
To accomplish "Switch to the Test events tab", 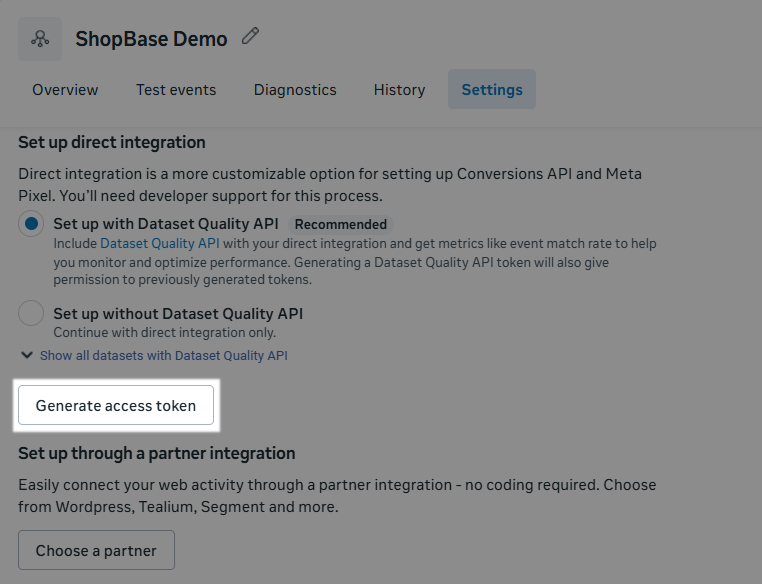I will pyautogui.click(x=176, y=90).
